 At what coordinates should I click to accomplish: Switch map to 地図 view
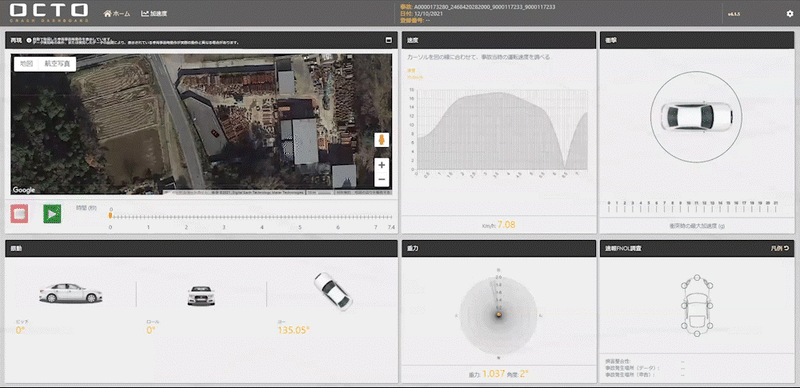click(26, 64)
